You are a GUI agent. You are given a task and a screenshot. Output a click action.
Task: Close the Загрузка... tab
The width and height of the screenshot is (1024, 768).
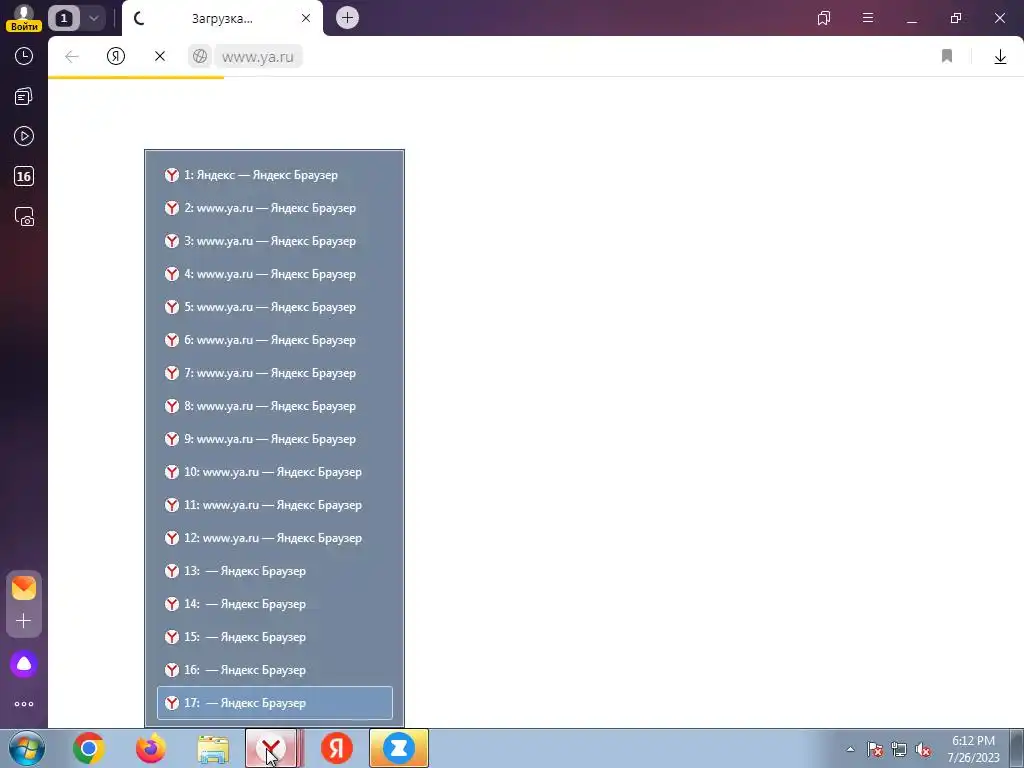tap(306, 18)
